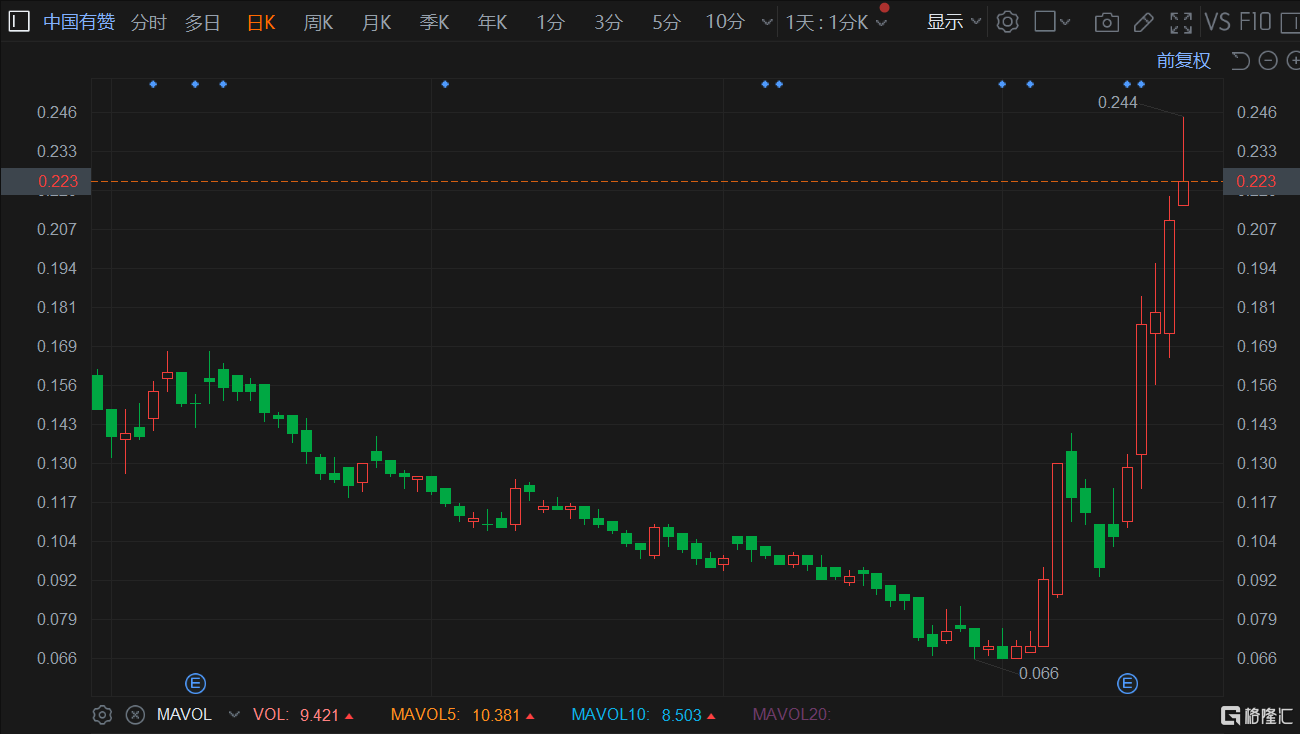The width and height of the screenshot is (1300, 734).
Task: Remove the MAVOL indicator with X icon
Action: point(135,715)
